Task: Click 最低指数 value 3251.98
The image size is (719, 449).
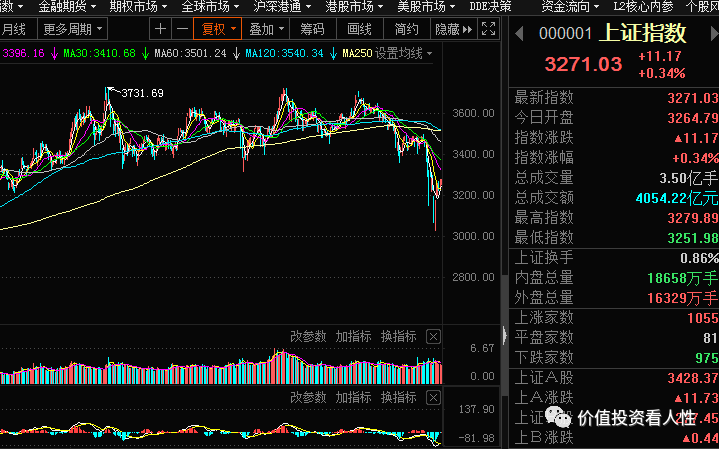Action: click(693, 238)
